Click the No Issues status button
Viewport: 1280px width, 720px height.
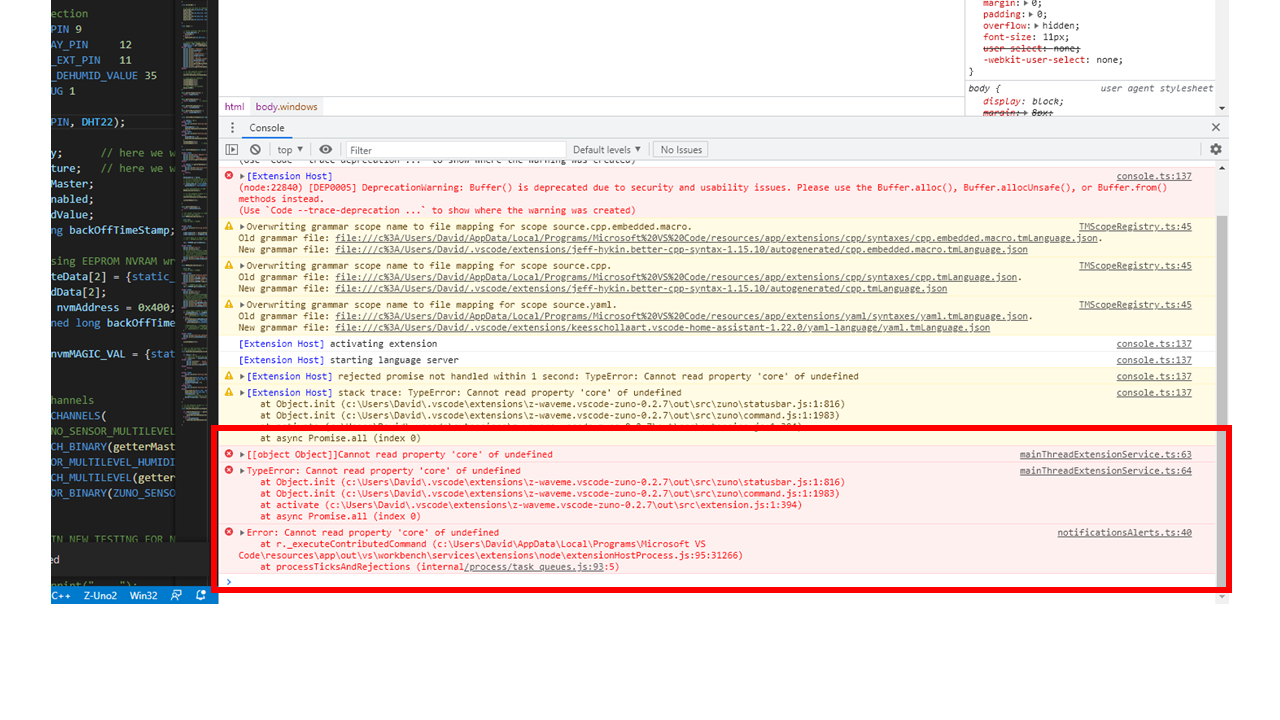(680, 148)
